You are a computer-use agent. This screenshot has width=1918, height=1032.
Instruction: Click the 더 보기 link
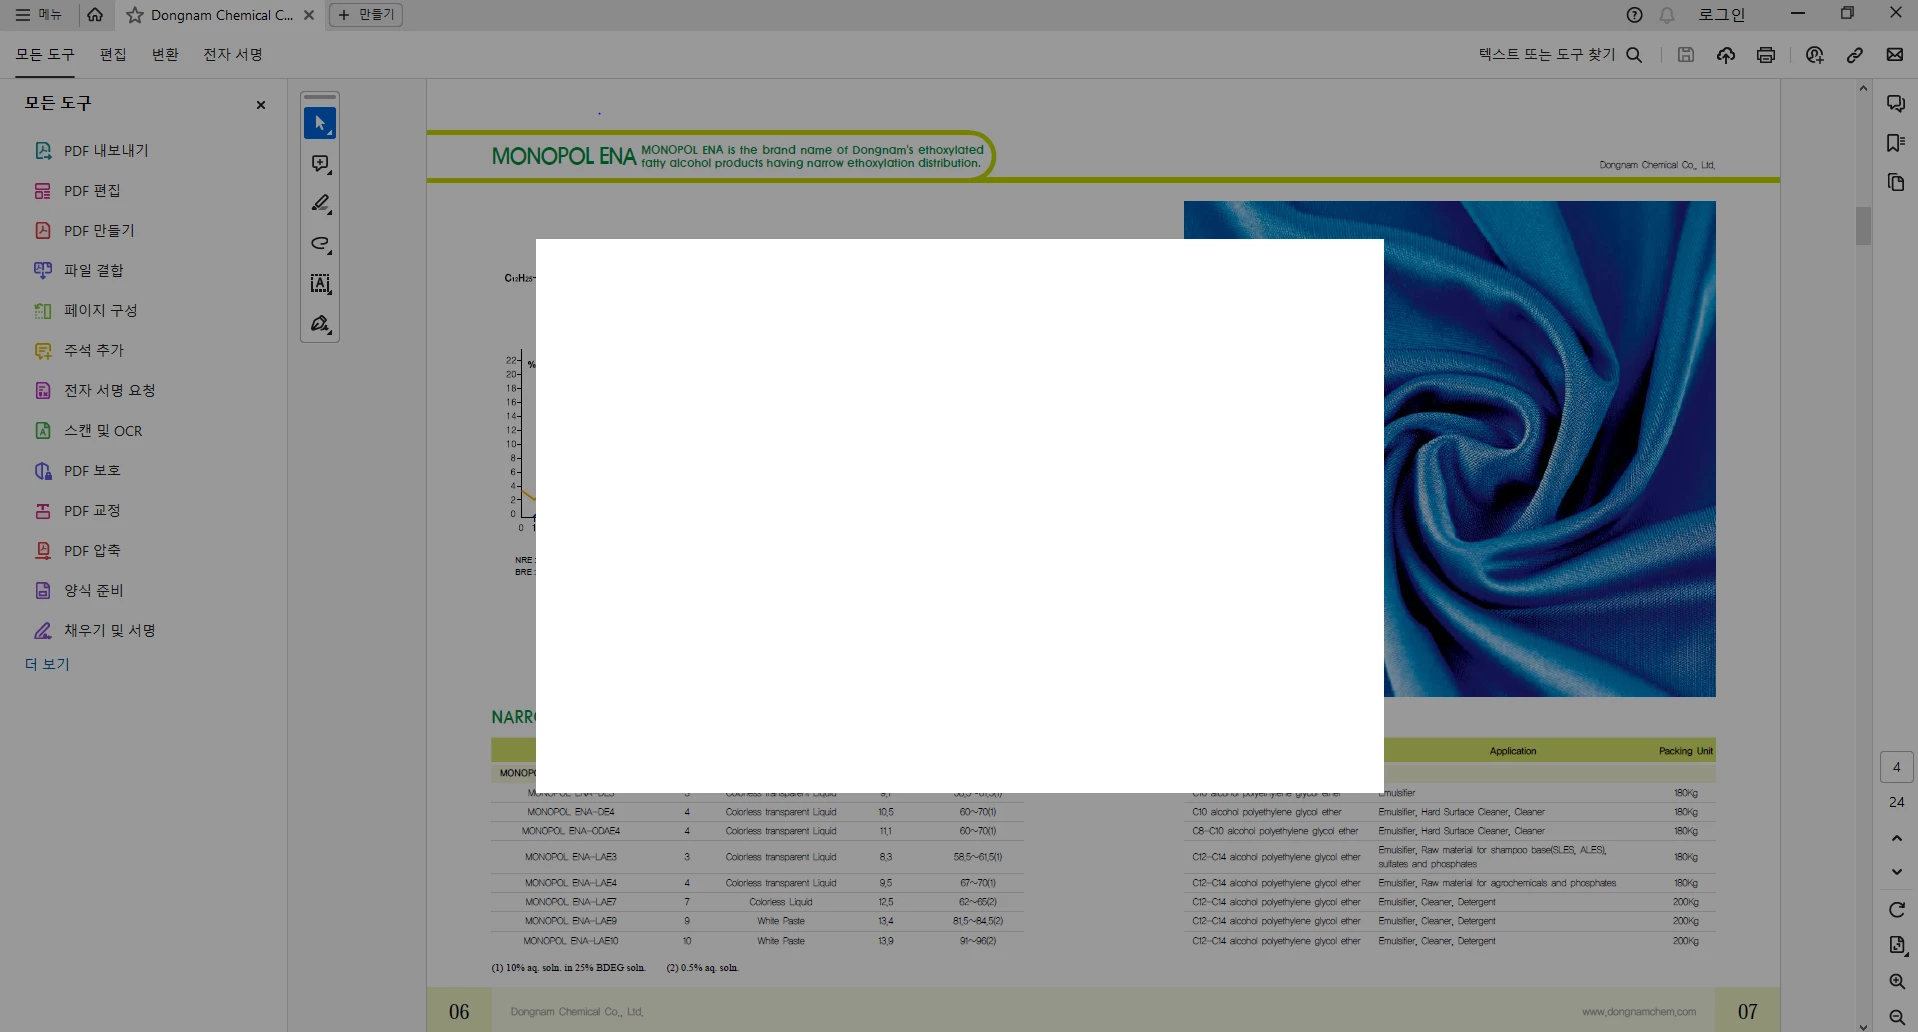[47, 664]
